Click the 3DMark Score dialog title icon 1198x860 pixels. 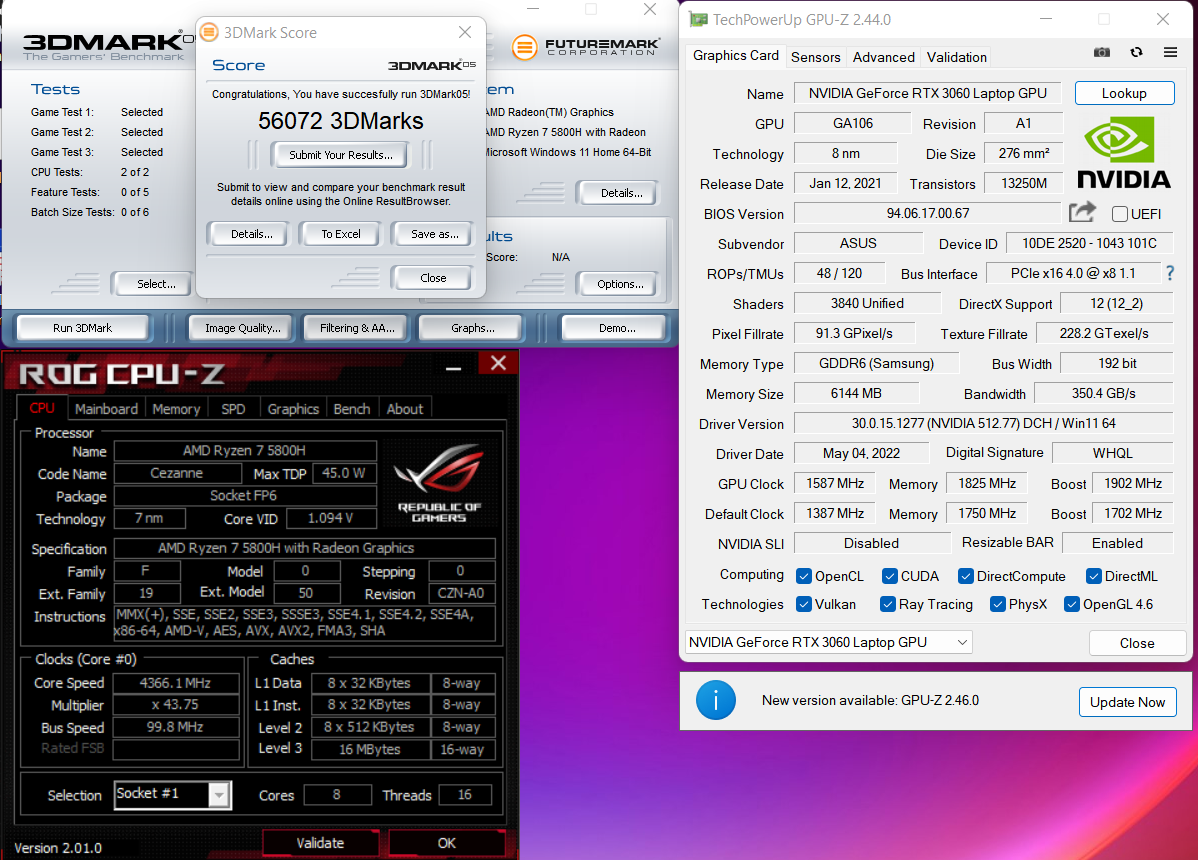tap(209, 32)
